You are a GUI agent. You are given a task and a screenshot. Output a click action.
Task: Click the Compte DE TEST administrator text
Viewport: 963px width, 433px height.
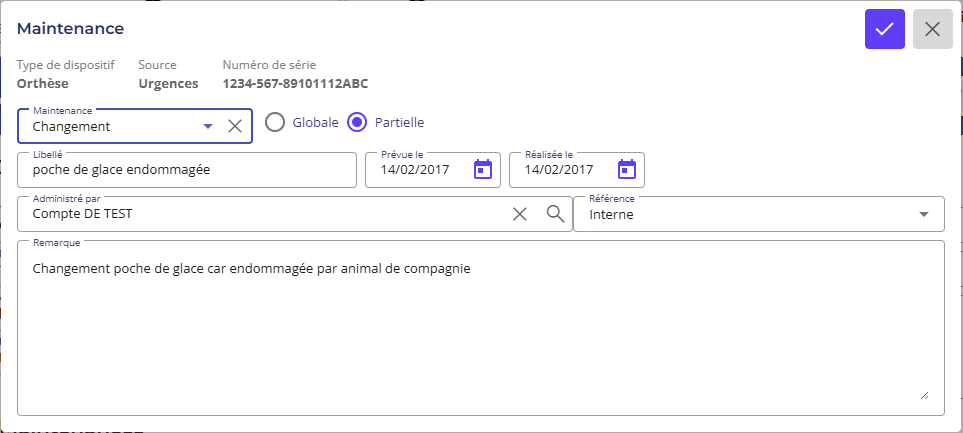(83, 214)
